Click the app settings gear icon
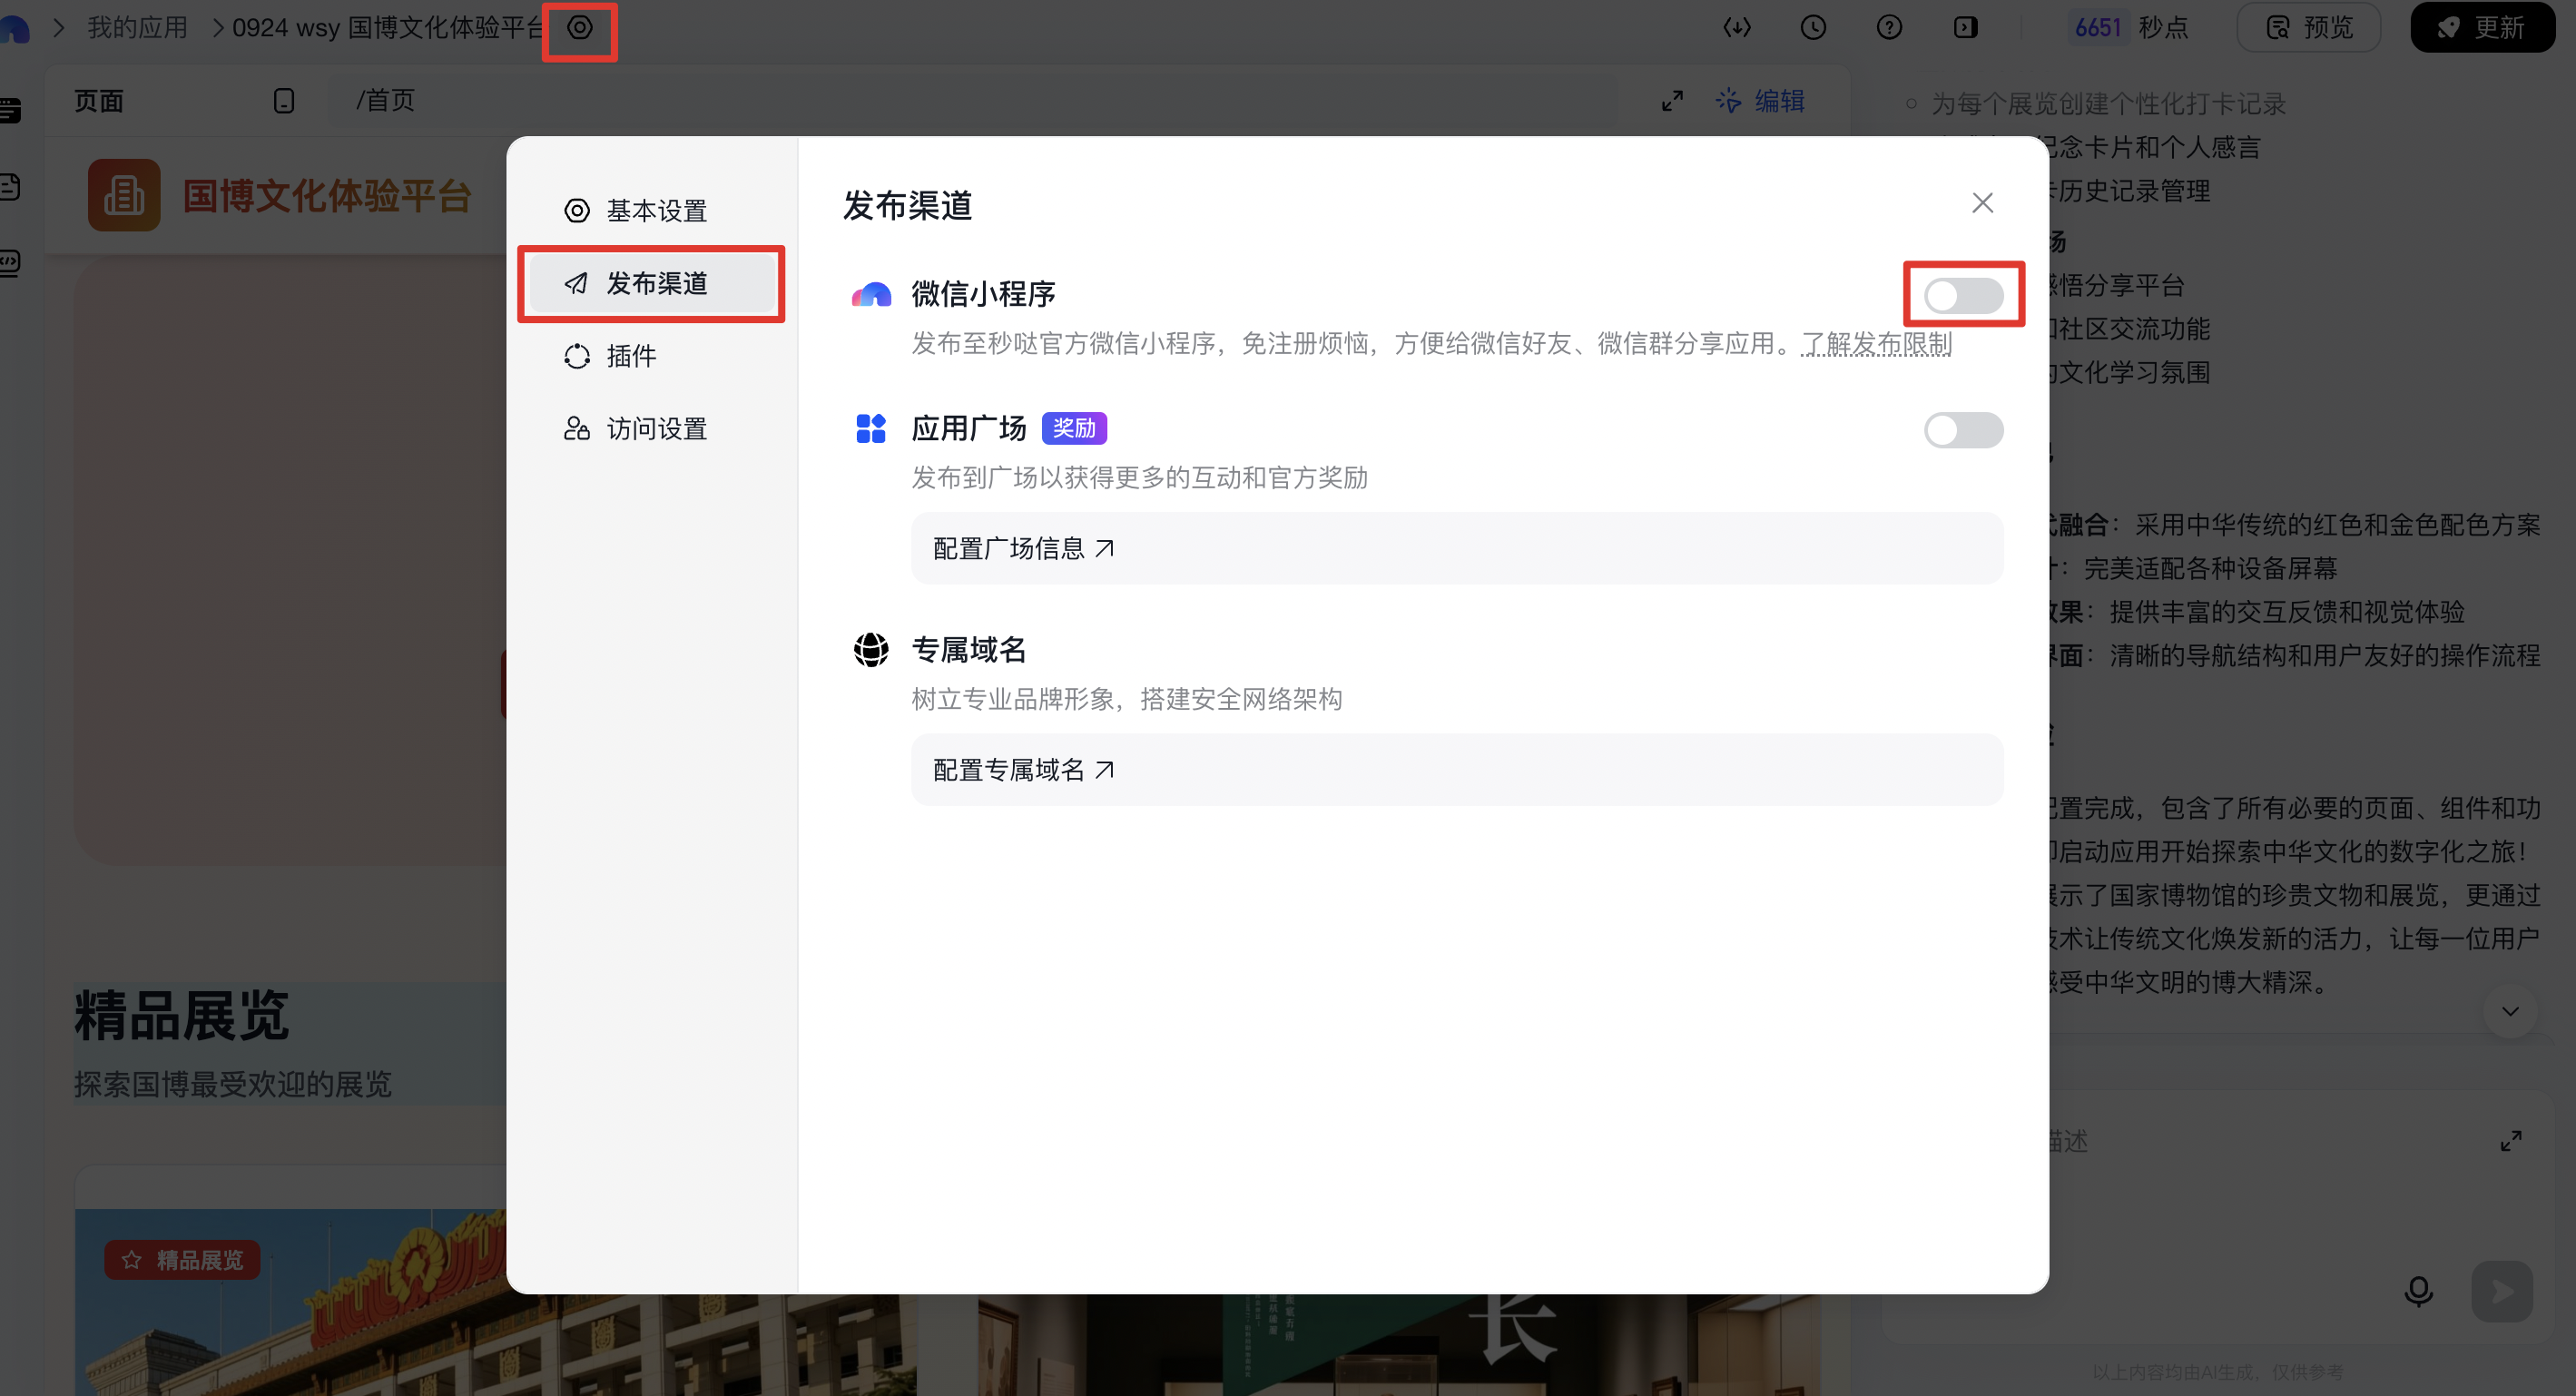The width and height of the screenshot is (2576, 1396). [x=580, y=28]
